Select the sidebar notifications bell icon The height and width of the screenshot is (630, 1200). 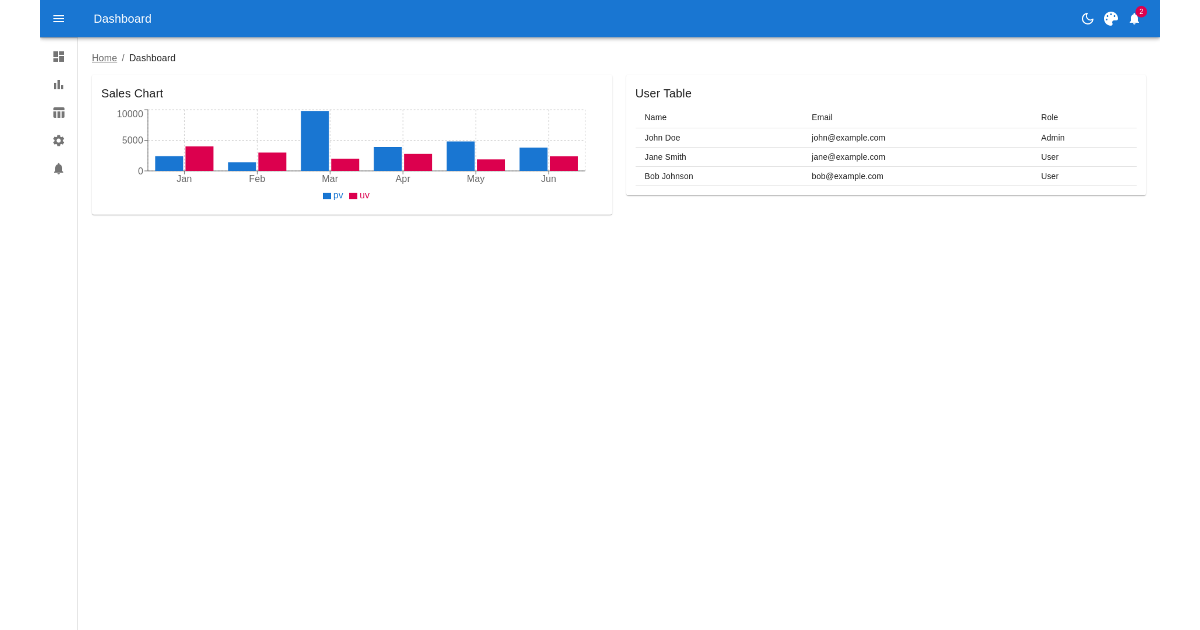59,169
